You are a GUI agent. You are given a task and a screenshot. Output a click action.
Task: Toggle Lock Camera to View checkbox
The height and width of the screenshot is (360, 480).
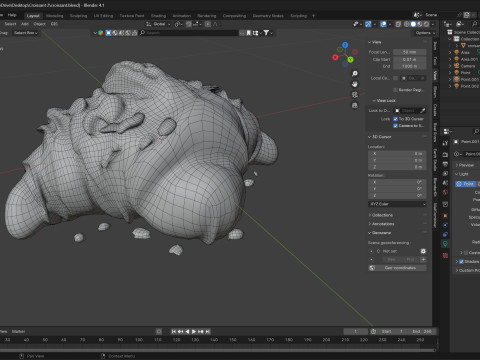pyautogui.click(x=395, y=126)
